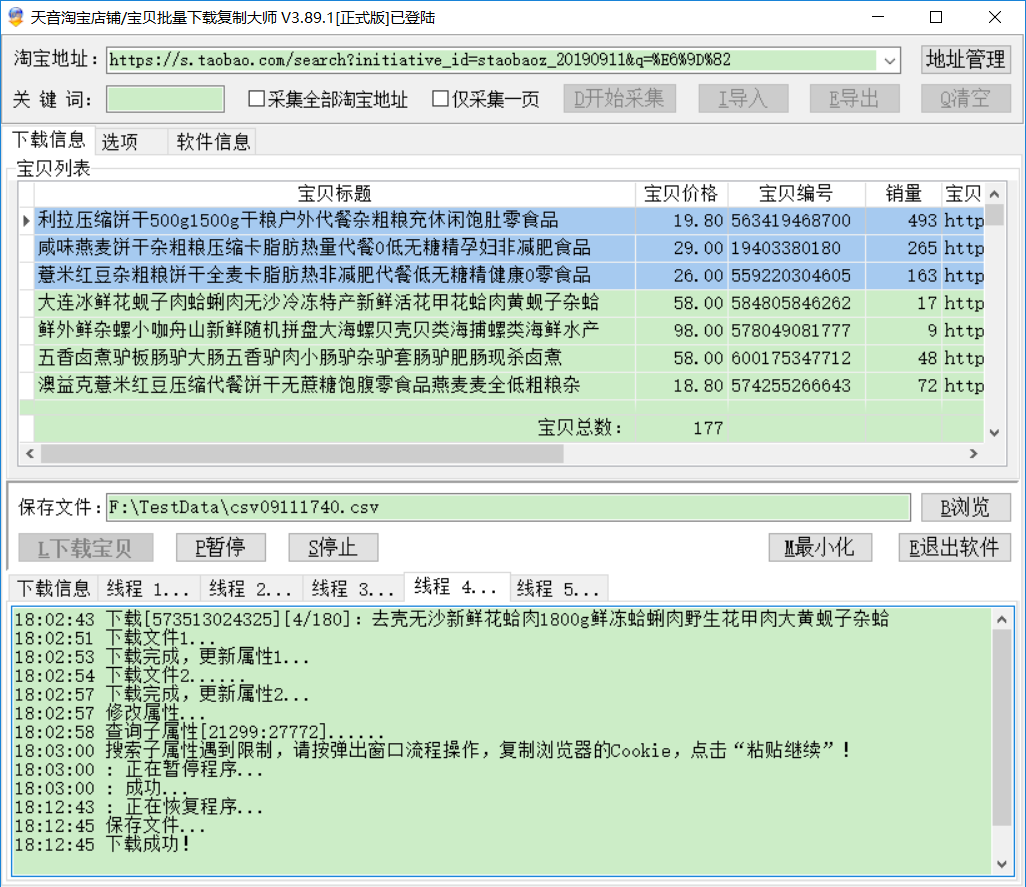Switch to the 选项 tab

click(x=120, y=142)
